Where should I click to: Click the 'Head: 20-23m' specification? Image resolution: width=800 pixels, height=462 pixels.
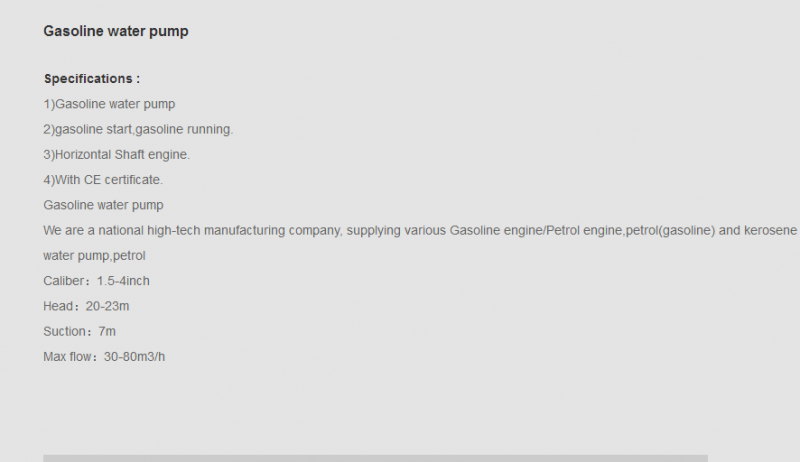[x=86, y=306]
